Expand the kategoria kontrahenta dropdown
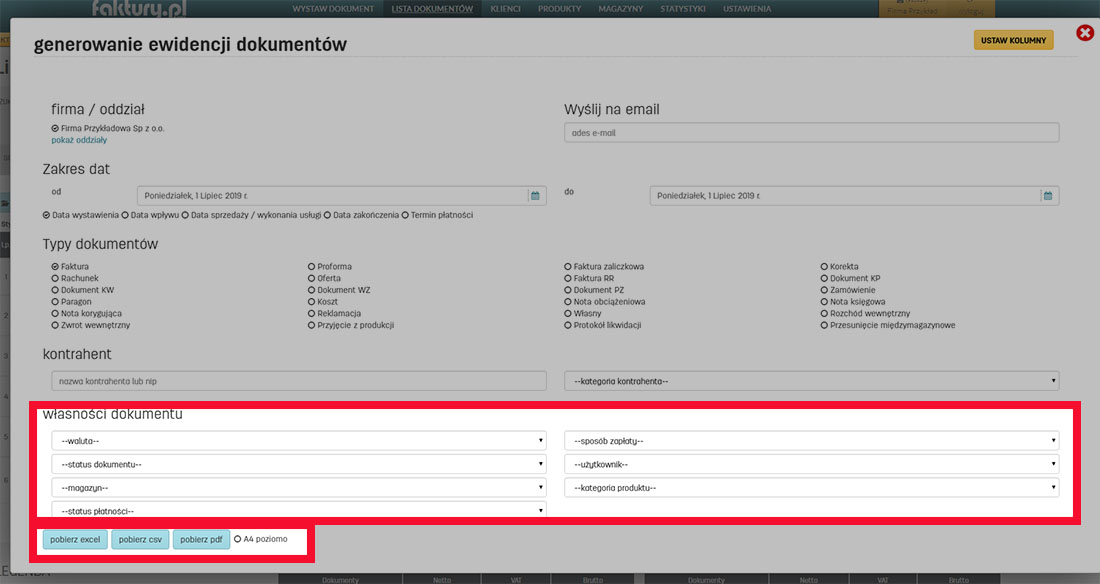Image resolution: width=1100 pixels, height=584 pixels. pos(811,381)
